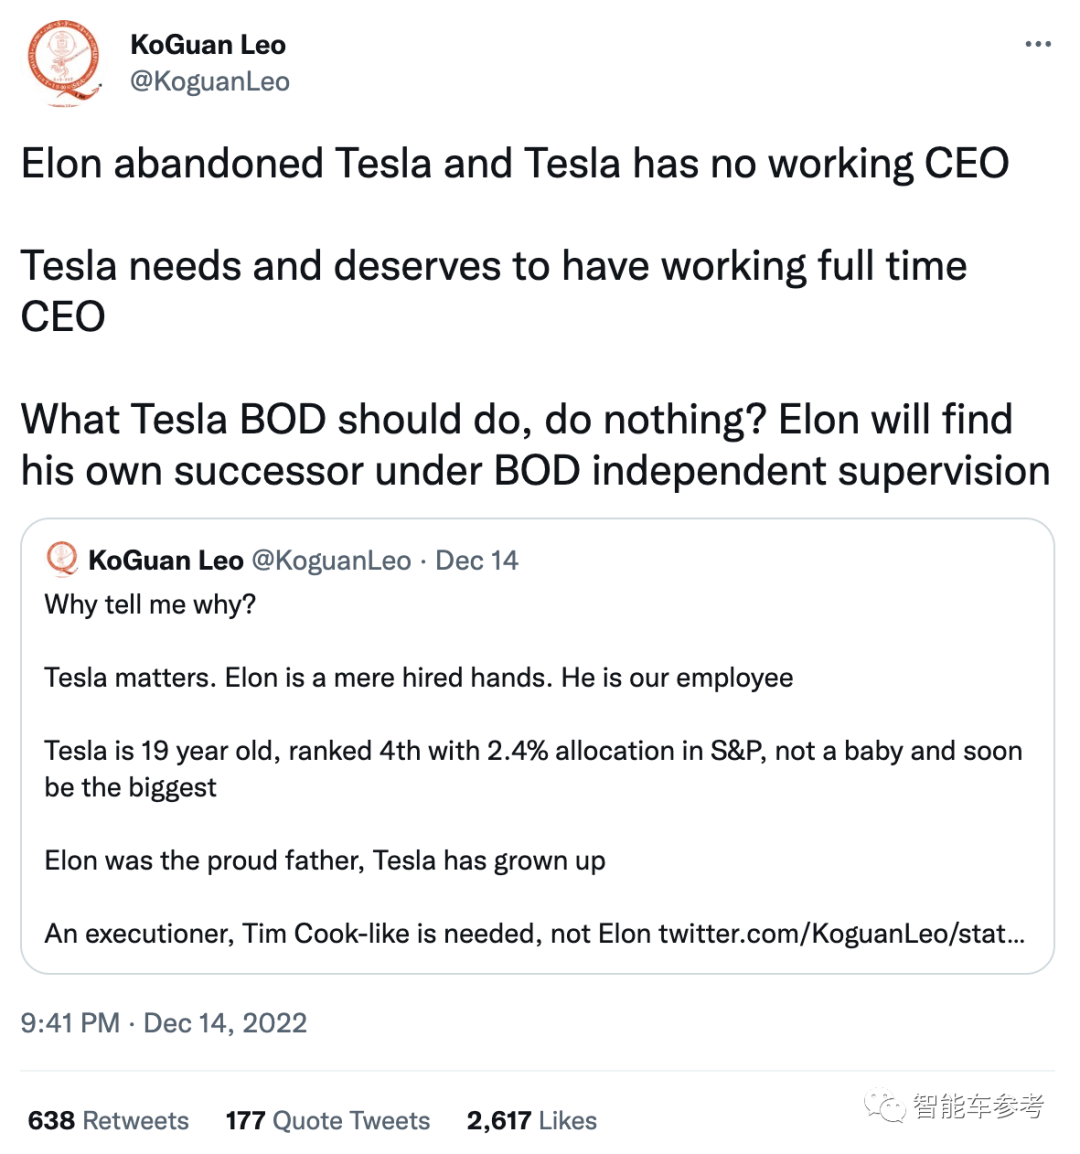Select the @KoguanLeo handle inside the quoted tweet
1080x1154 pixels.
click(331, 560)
